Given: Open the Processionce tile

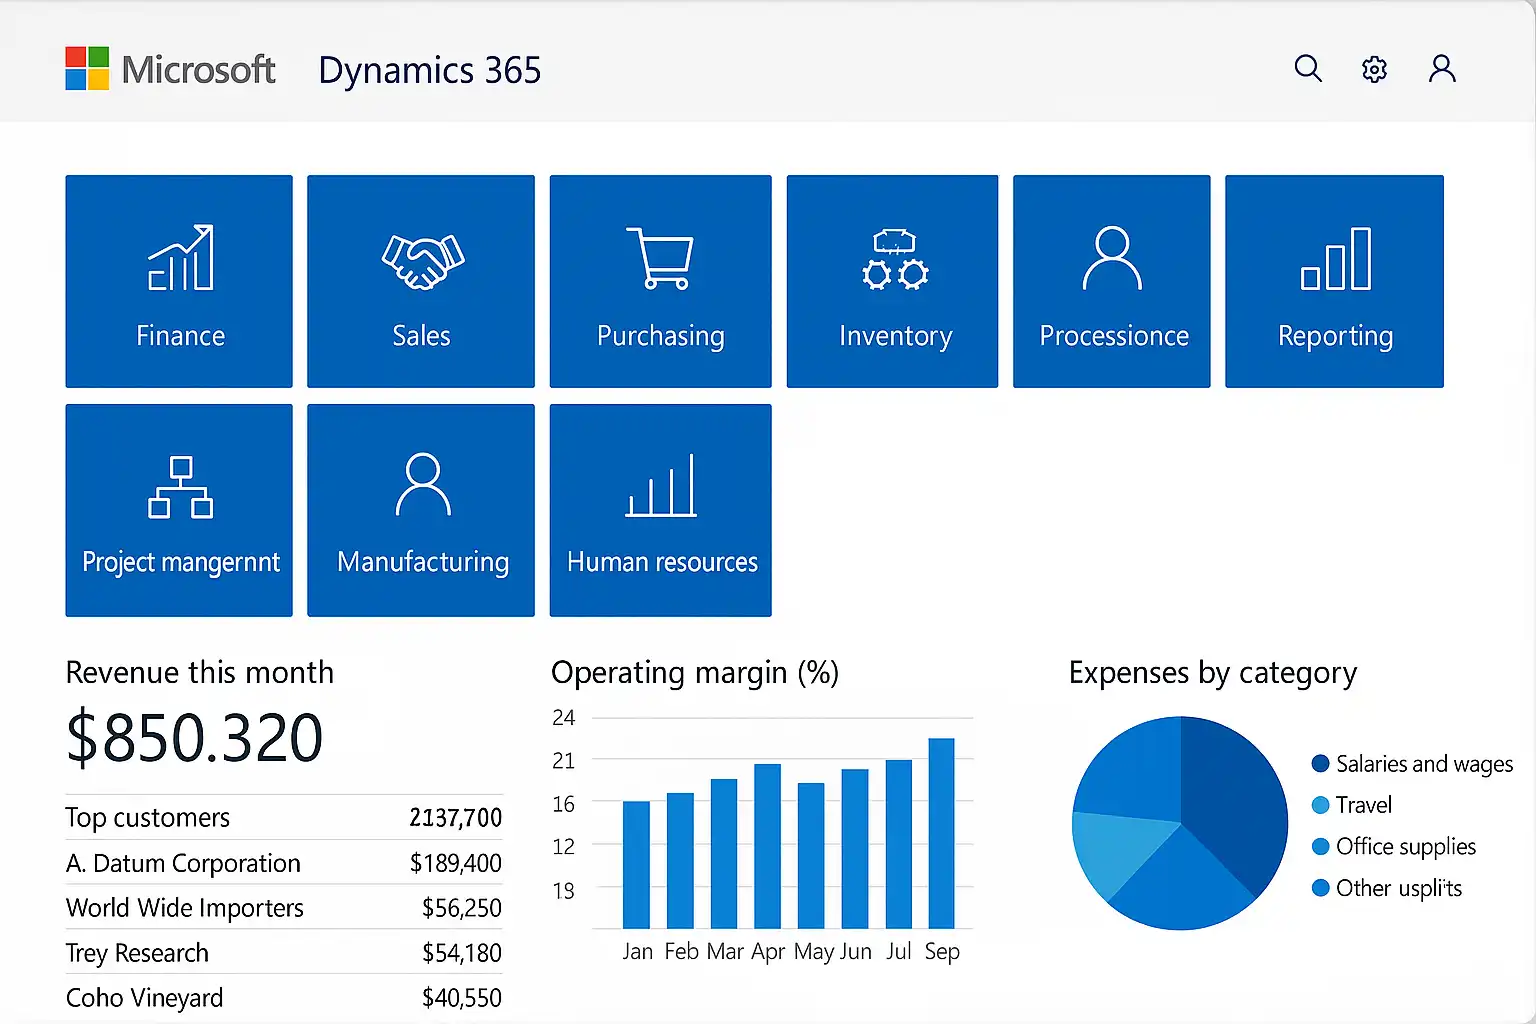Looking at the screenshot, I should (x=1111, y=281).
